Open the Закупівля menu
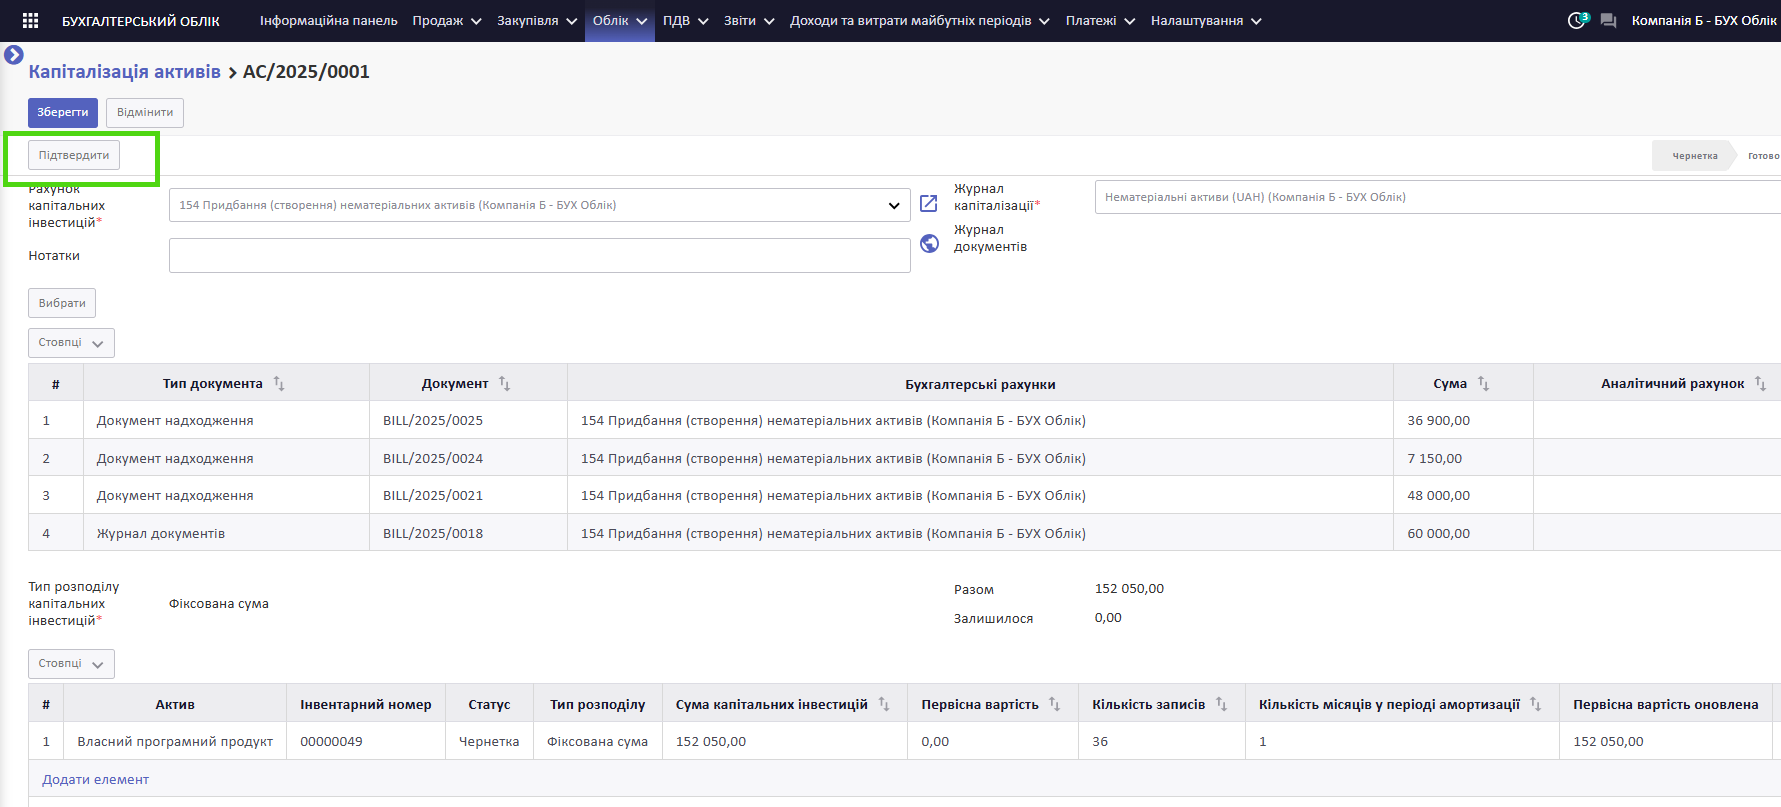 (x=537, y=20)
